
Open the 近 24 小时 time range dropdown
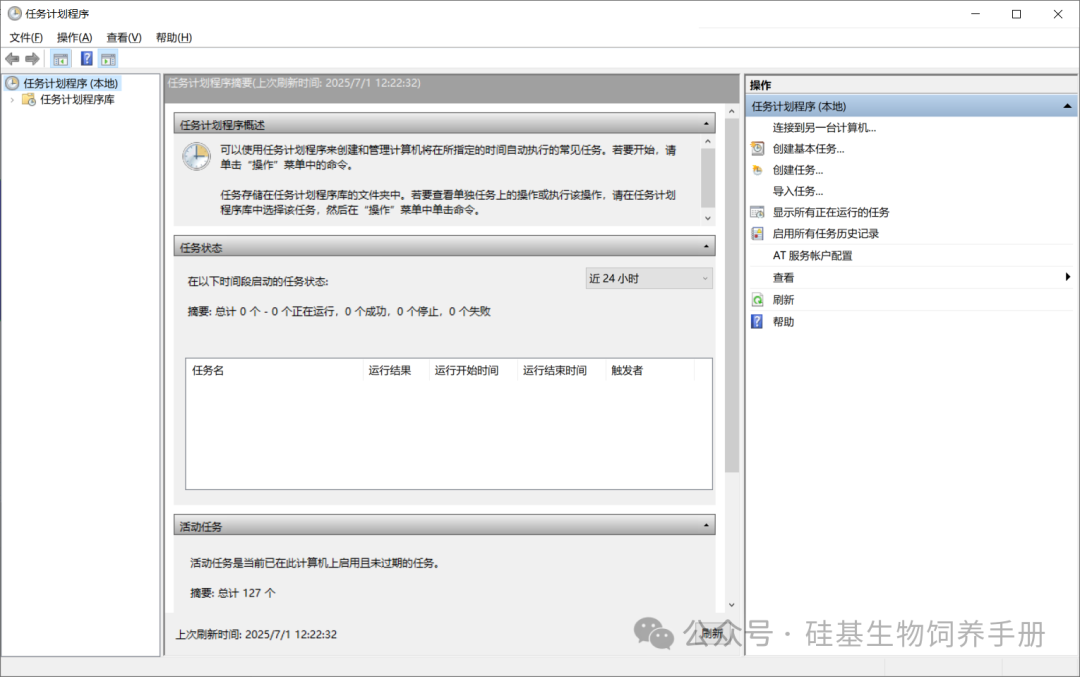click(x=649, y=278)
